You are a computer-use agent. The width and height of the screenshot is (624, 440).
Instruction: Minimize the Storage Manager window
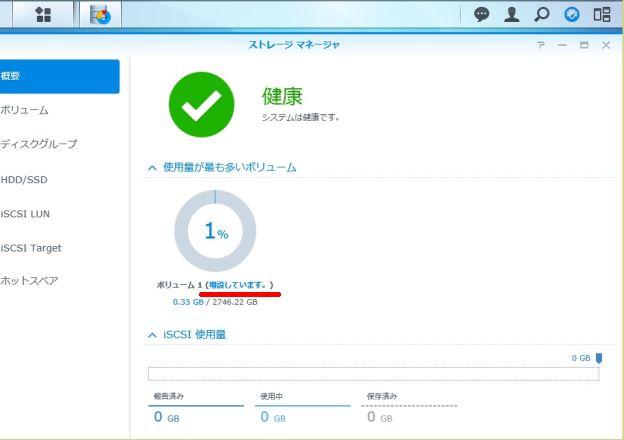[x=562, y=45]
